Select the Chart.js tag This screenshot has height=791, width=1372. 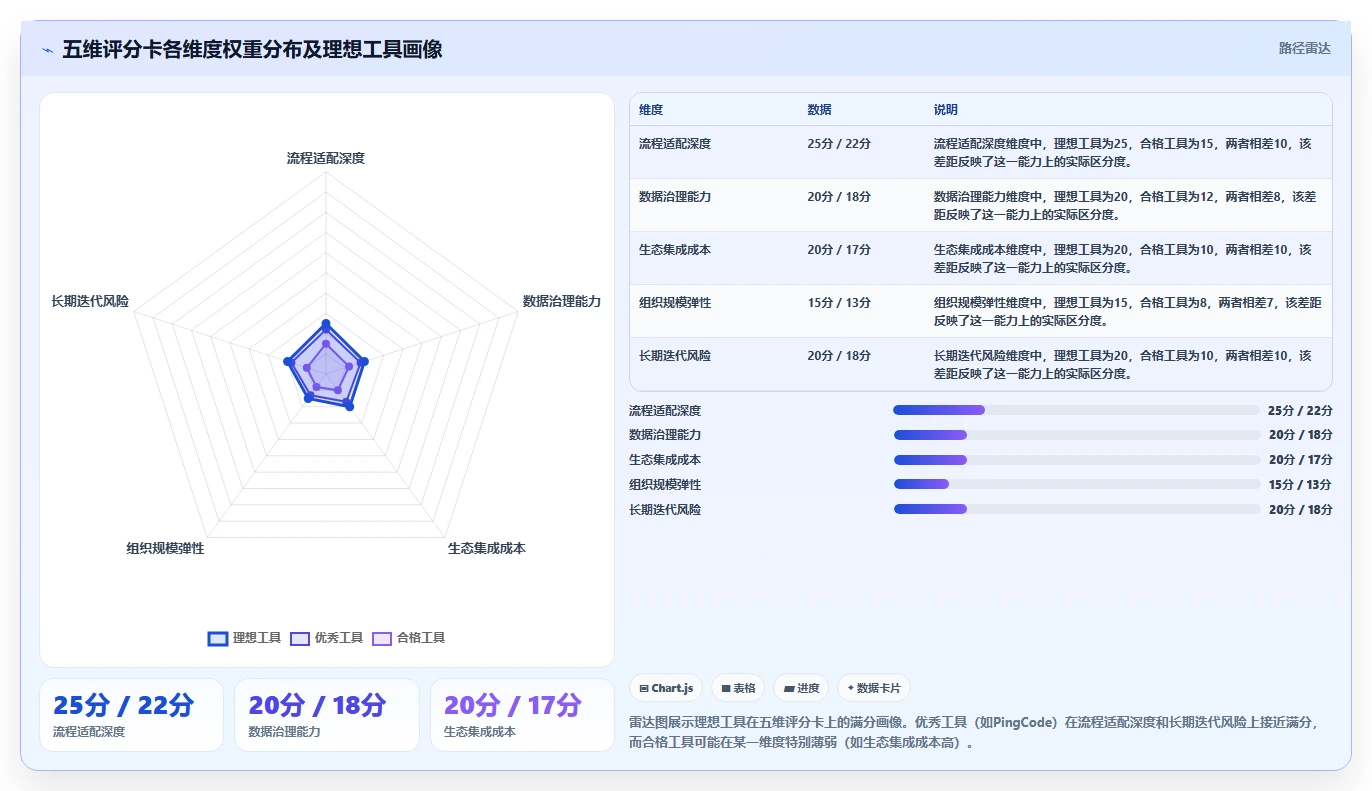[666, 688]
